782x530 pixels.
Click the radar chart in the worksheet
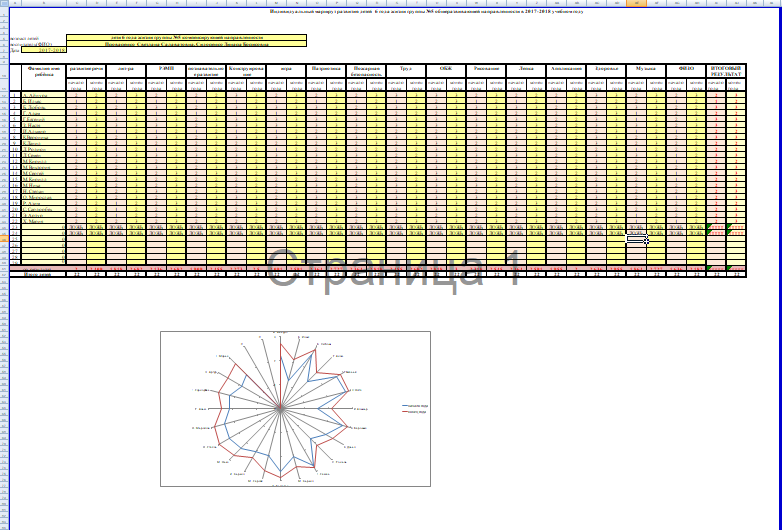pyautogui.click(x=295, y=409)
